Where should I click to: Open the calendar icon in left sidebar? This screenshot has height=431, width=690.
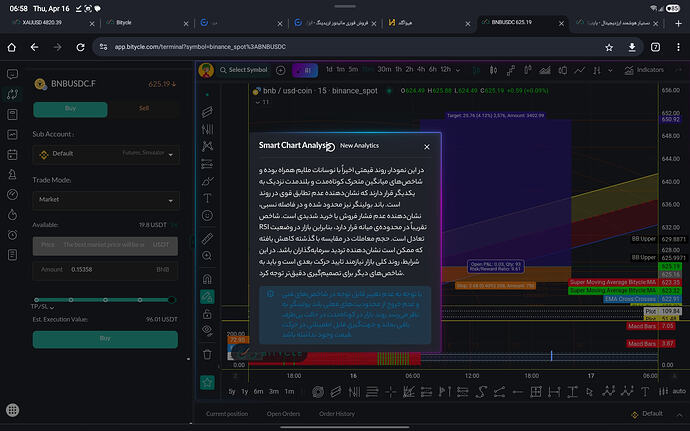tap(12, 155)
